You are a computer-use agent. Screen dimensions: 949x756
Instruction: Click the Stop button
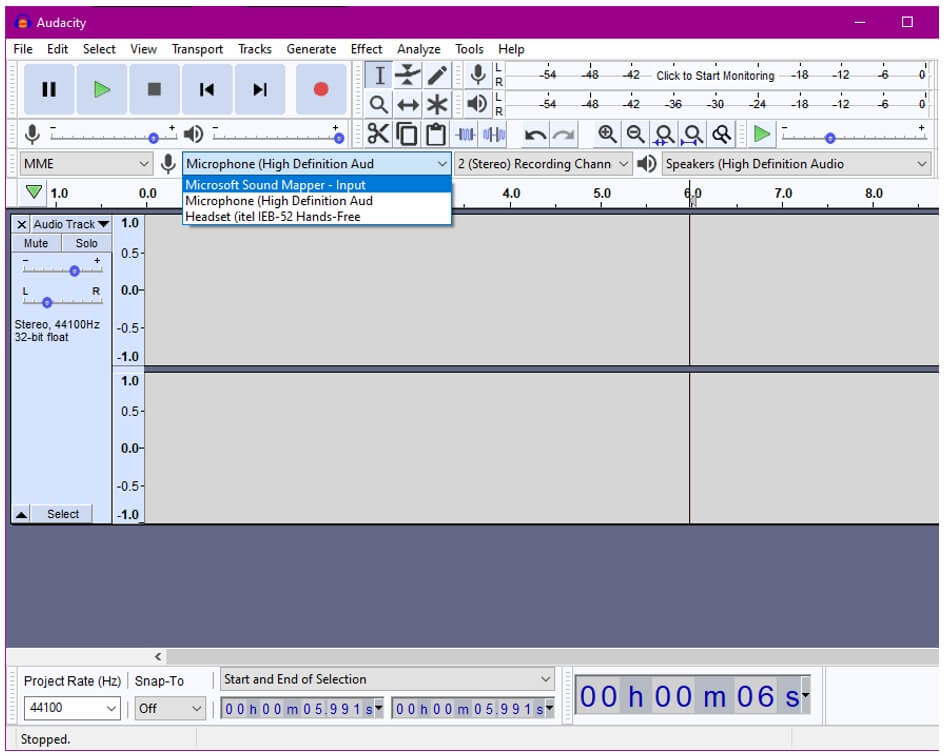(x=154, y=90)
